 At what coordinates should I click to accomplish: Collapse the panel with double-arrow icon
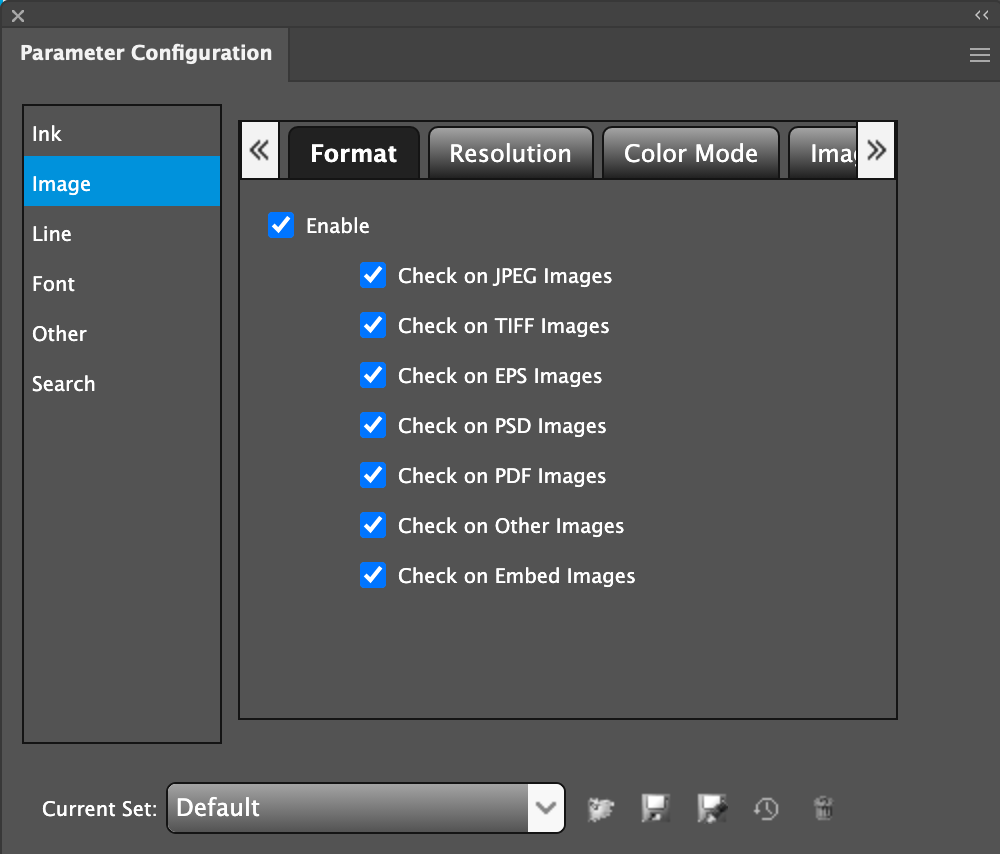coord(981,15)
